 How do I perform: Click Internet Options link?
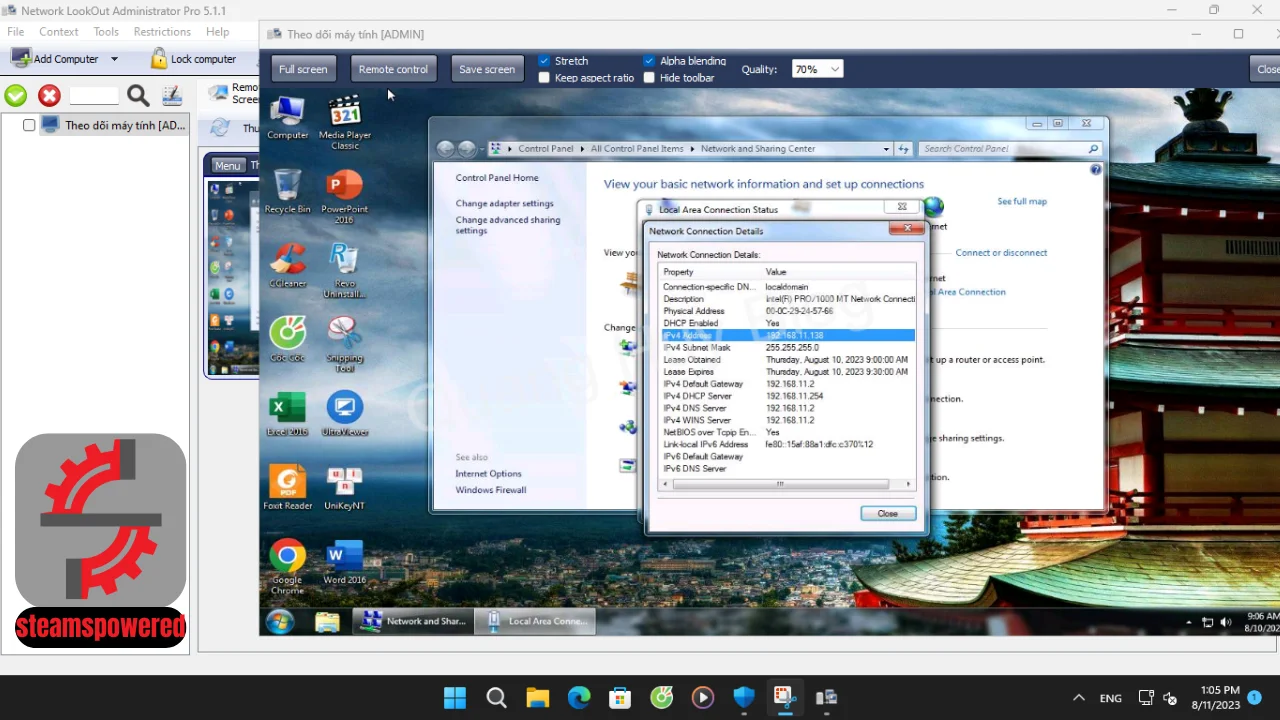click(x=488, y=474)
